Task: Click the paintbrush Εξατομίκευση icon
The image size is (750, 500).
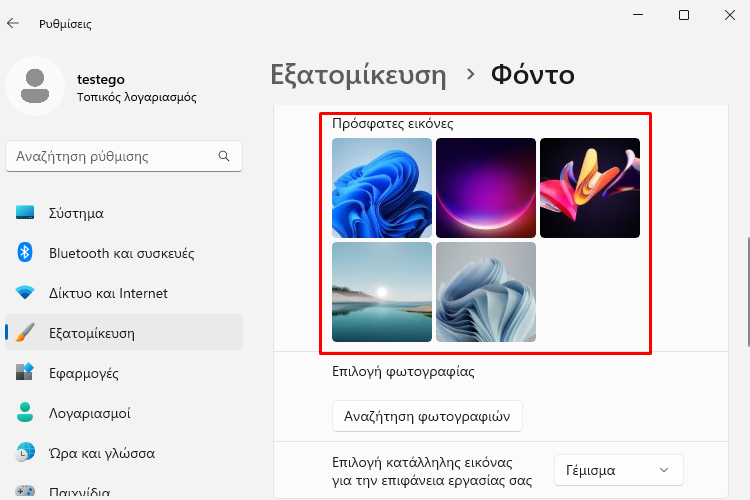Action: pyautogui.click(x=25, y=333)
